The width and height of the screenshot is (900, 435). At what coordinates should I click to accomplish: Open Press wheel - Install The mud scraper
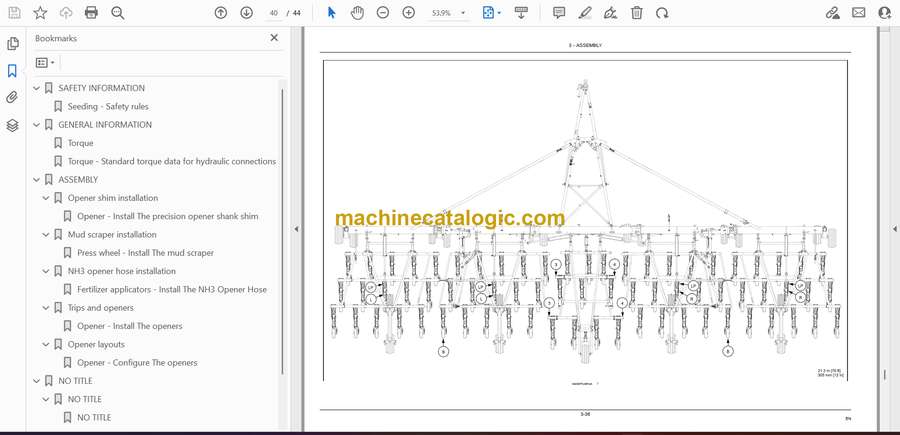coord(145,253)
